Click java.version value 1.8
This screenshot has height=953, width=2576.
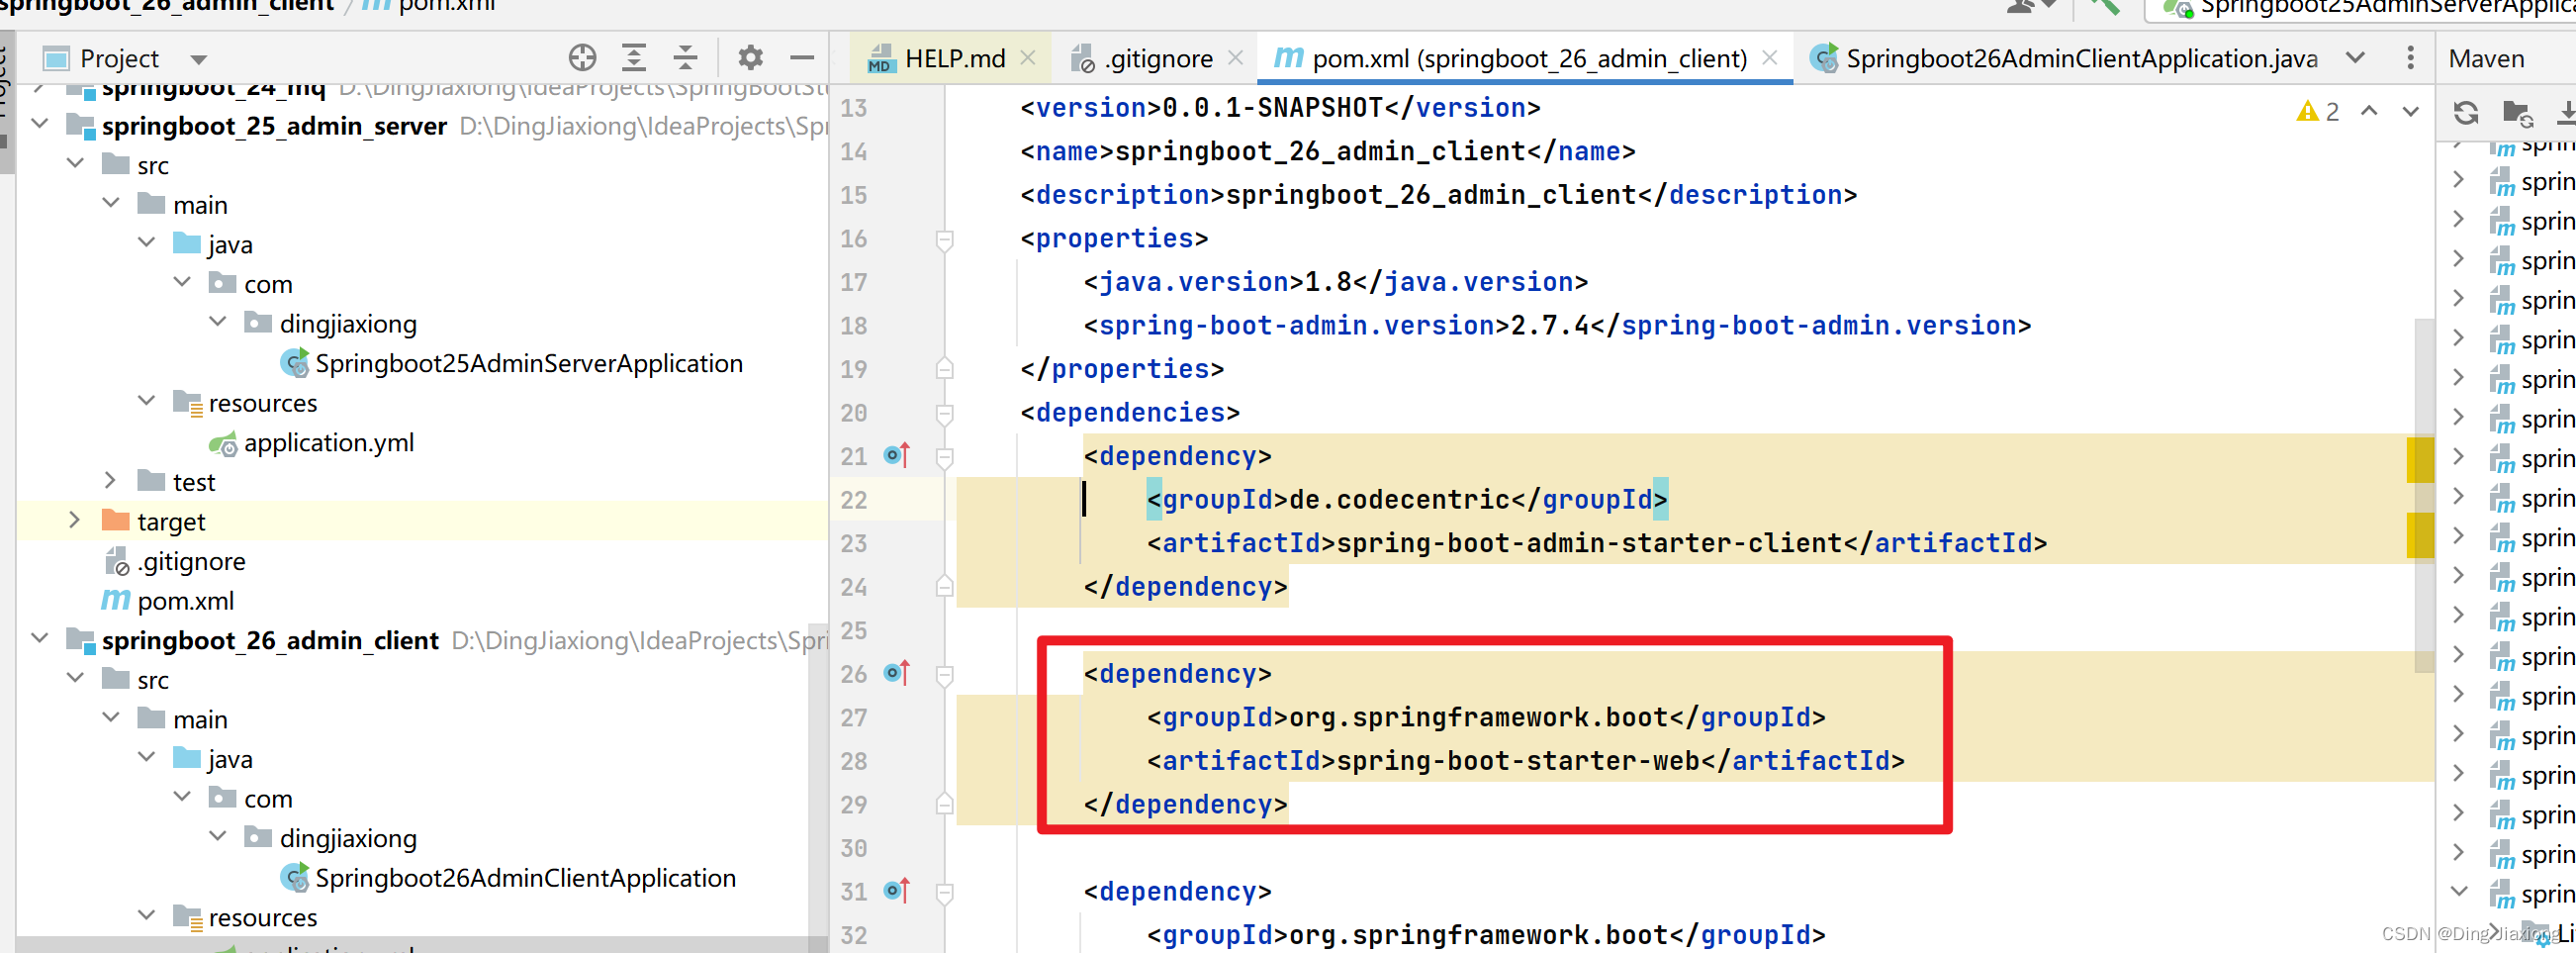click(1328, 283)
